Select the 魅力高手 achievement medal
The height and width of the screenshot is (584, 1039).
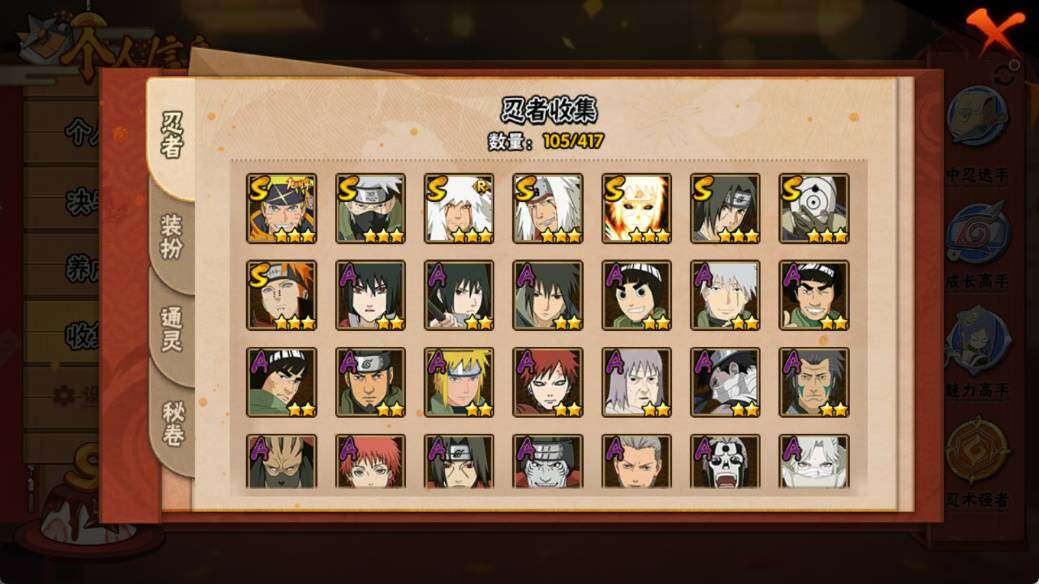(x=977, y=353)
